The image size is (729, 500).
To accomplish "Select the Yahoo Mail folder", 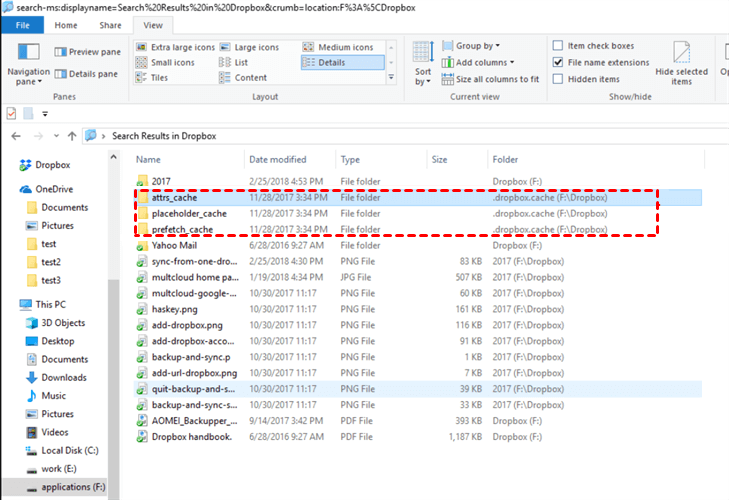I will pos(418,245).
